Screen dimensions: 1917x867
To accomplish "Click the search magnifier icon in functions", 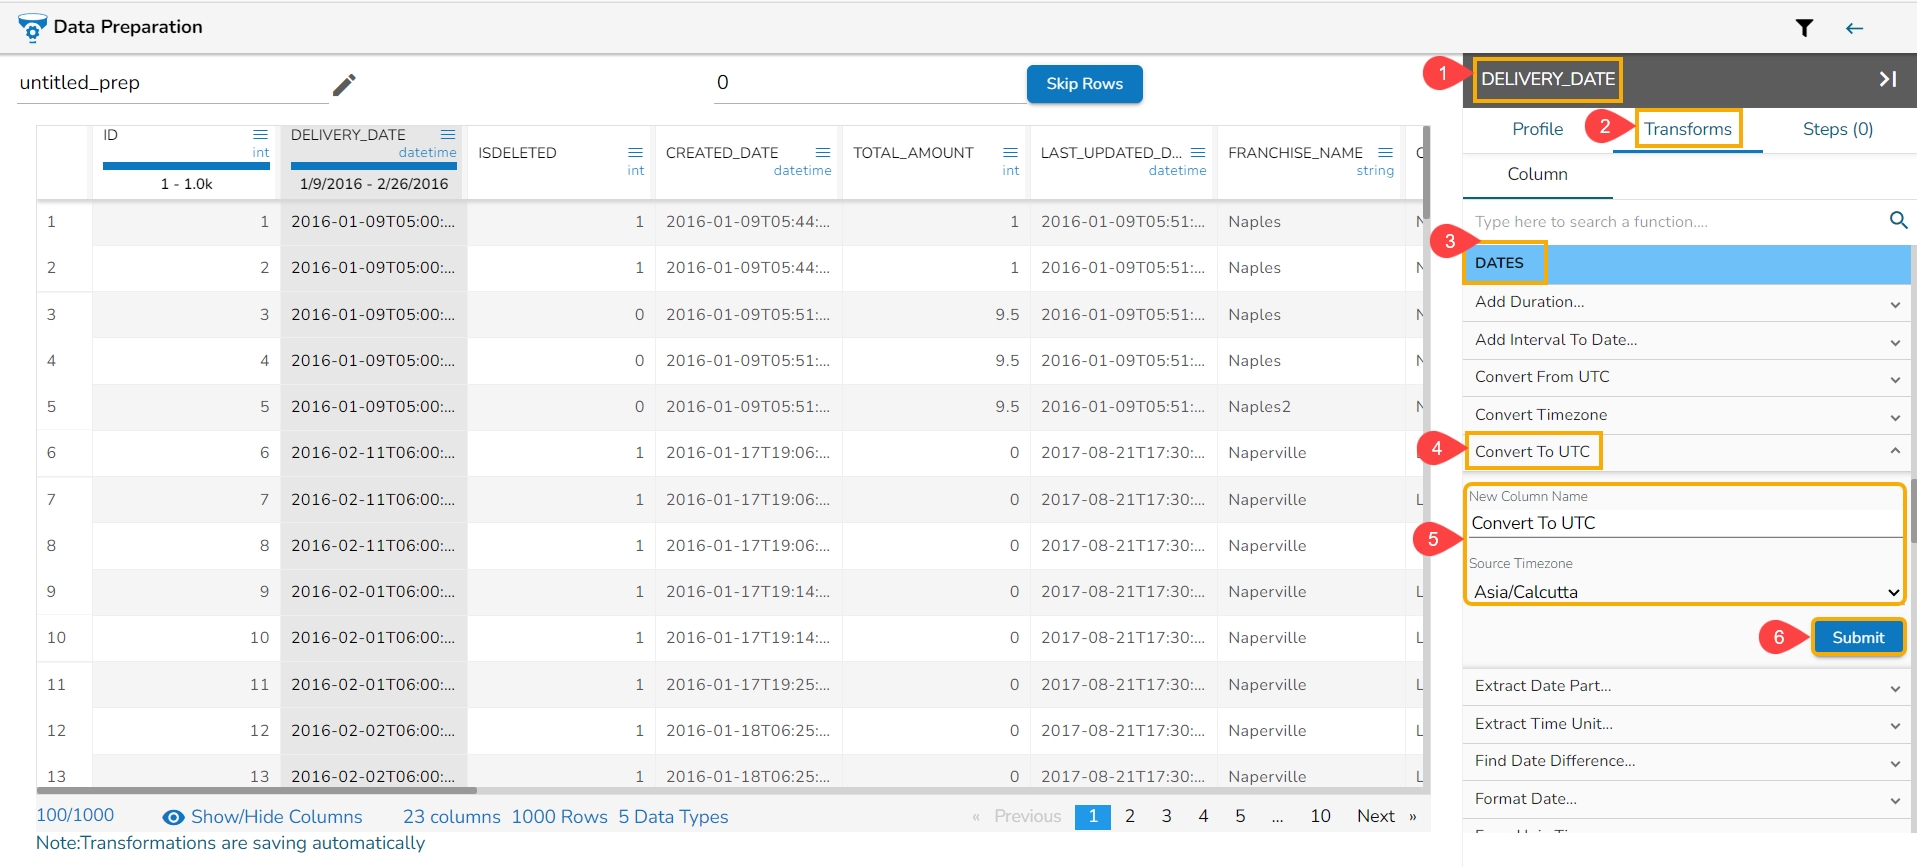I will (x=1898, y=220).
